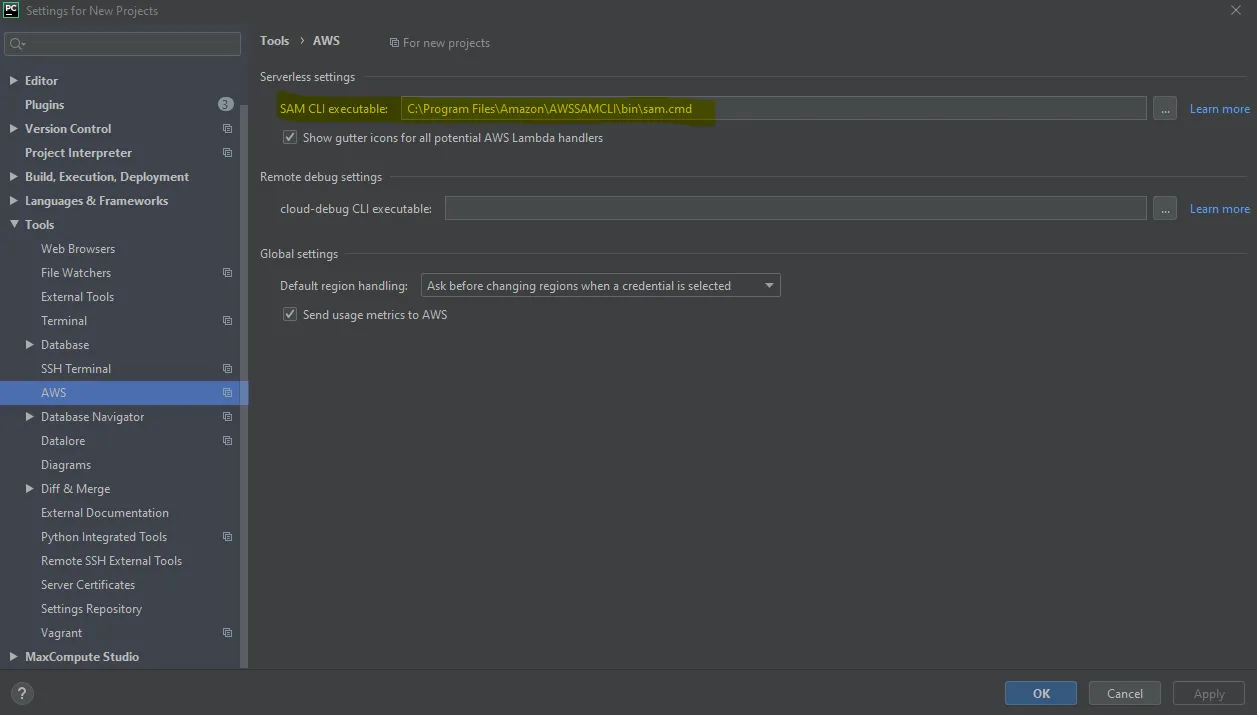Expand the Database Navigator node
The image size is (1257, 715).
coord(30,417)
